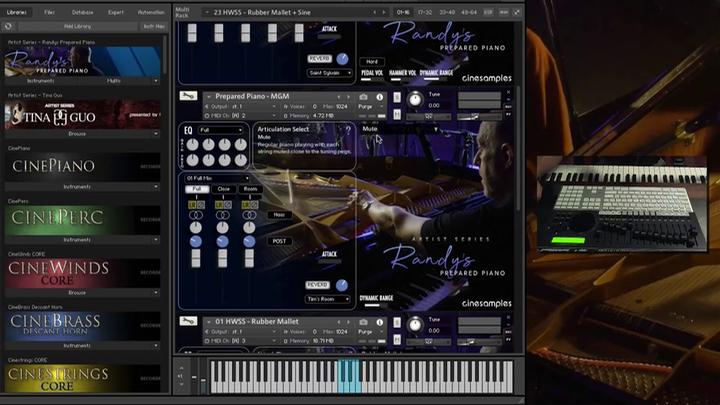
Task: Click info icon for Prepared Piano - MGM
Action: click(x=380, y=97)
